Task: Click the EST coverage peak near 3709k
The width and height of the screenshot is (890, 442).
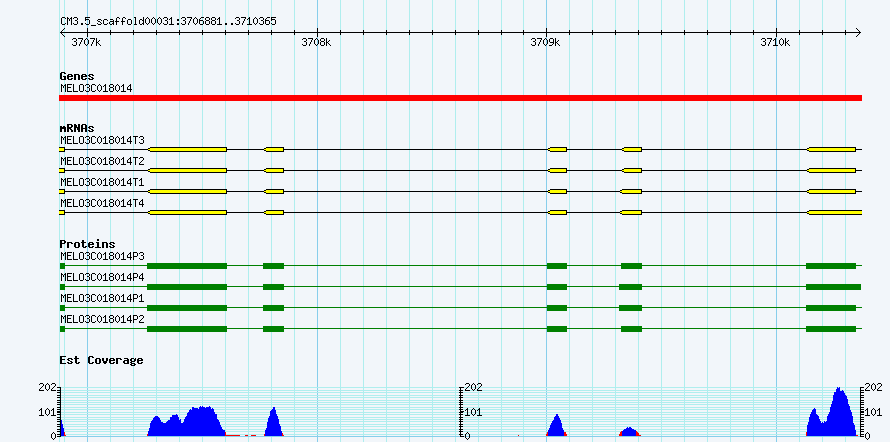Action: click(557, 426)
